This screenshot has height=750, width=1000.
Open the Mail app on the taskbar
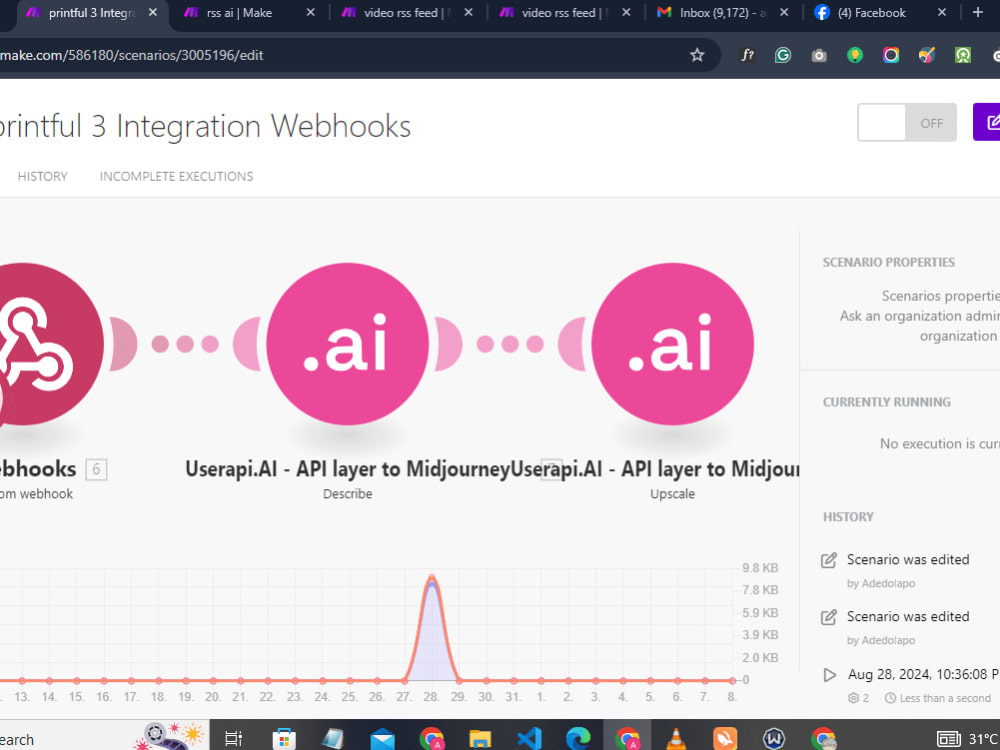pyautogui.click(x=382, y=739)
